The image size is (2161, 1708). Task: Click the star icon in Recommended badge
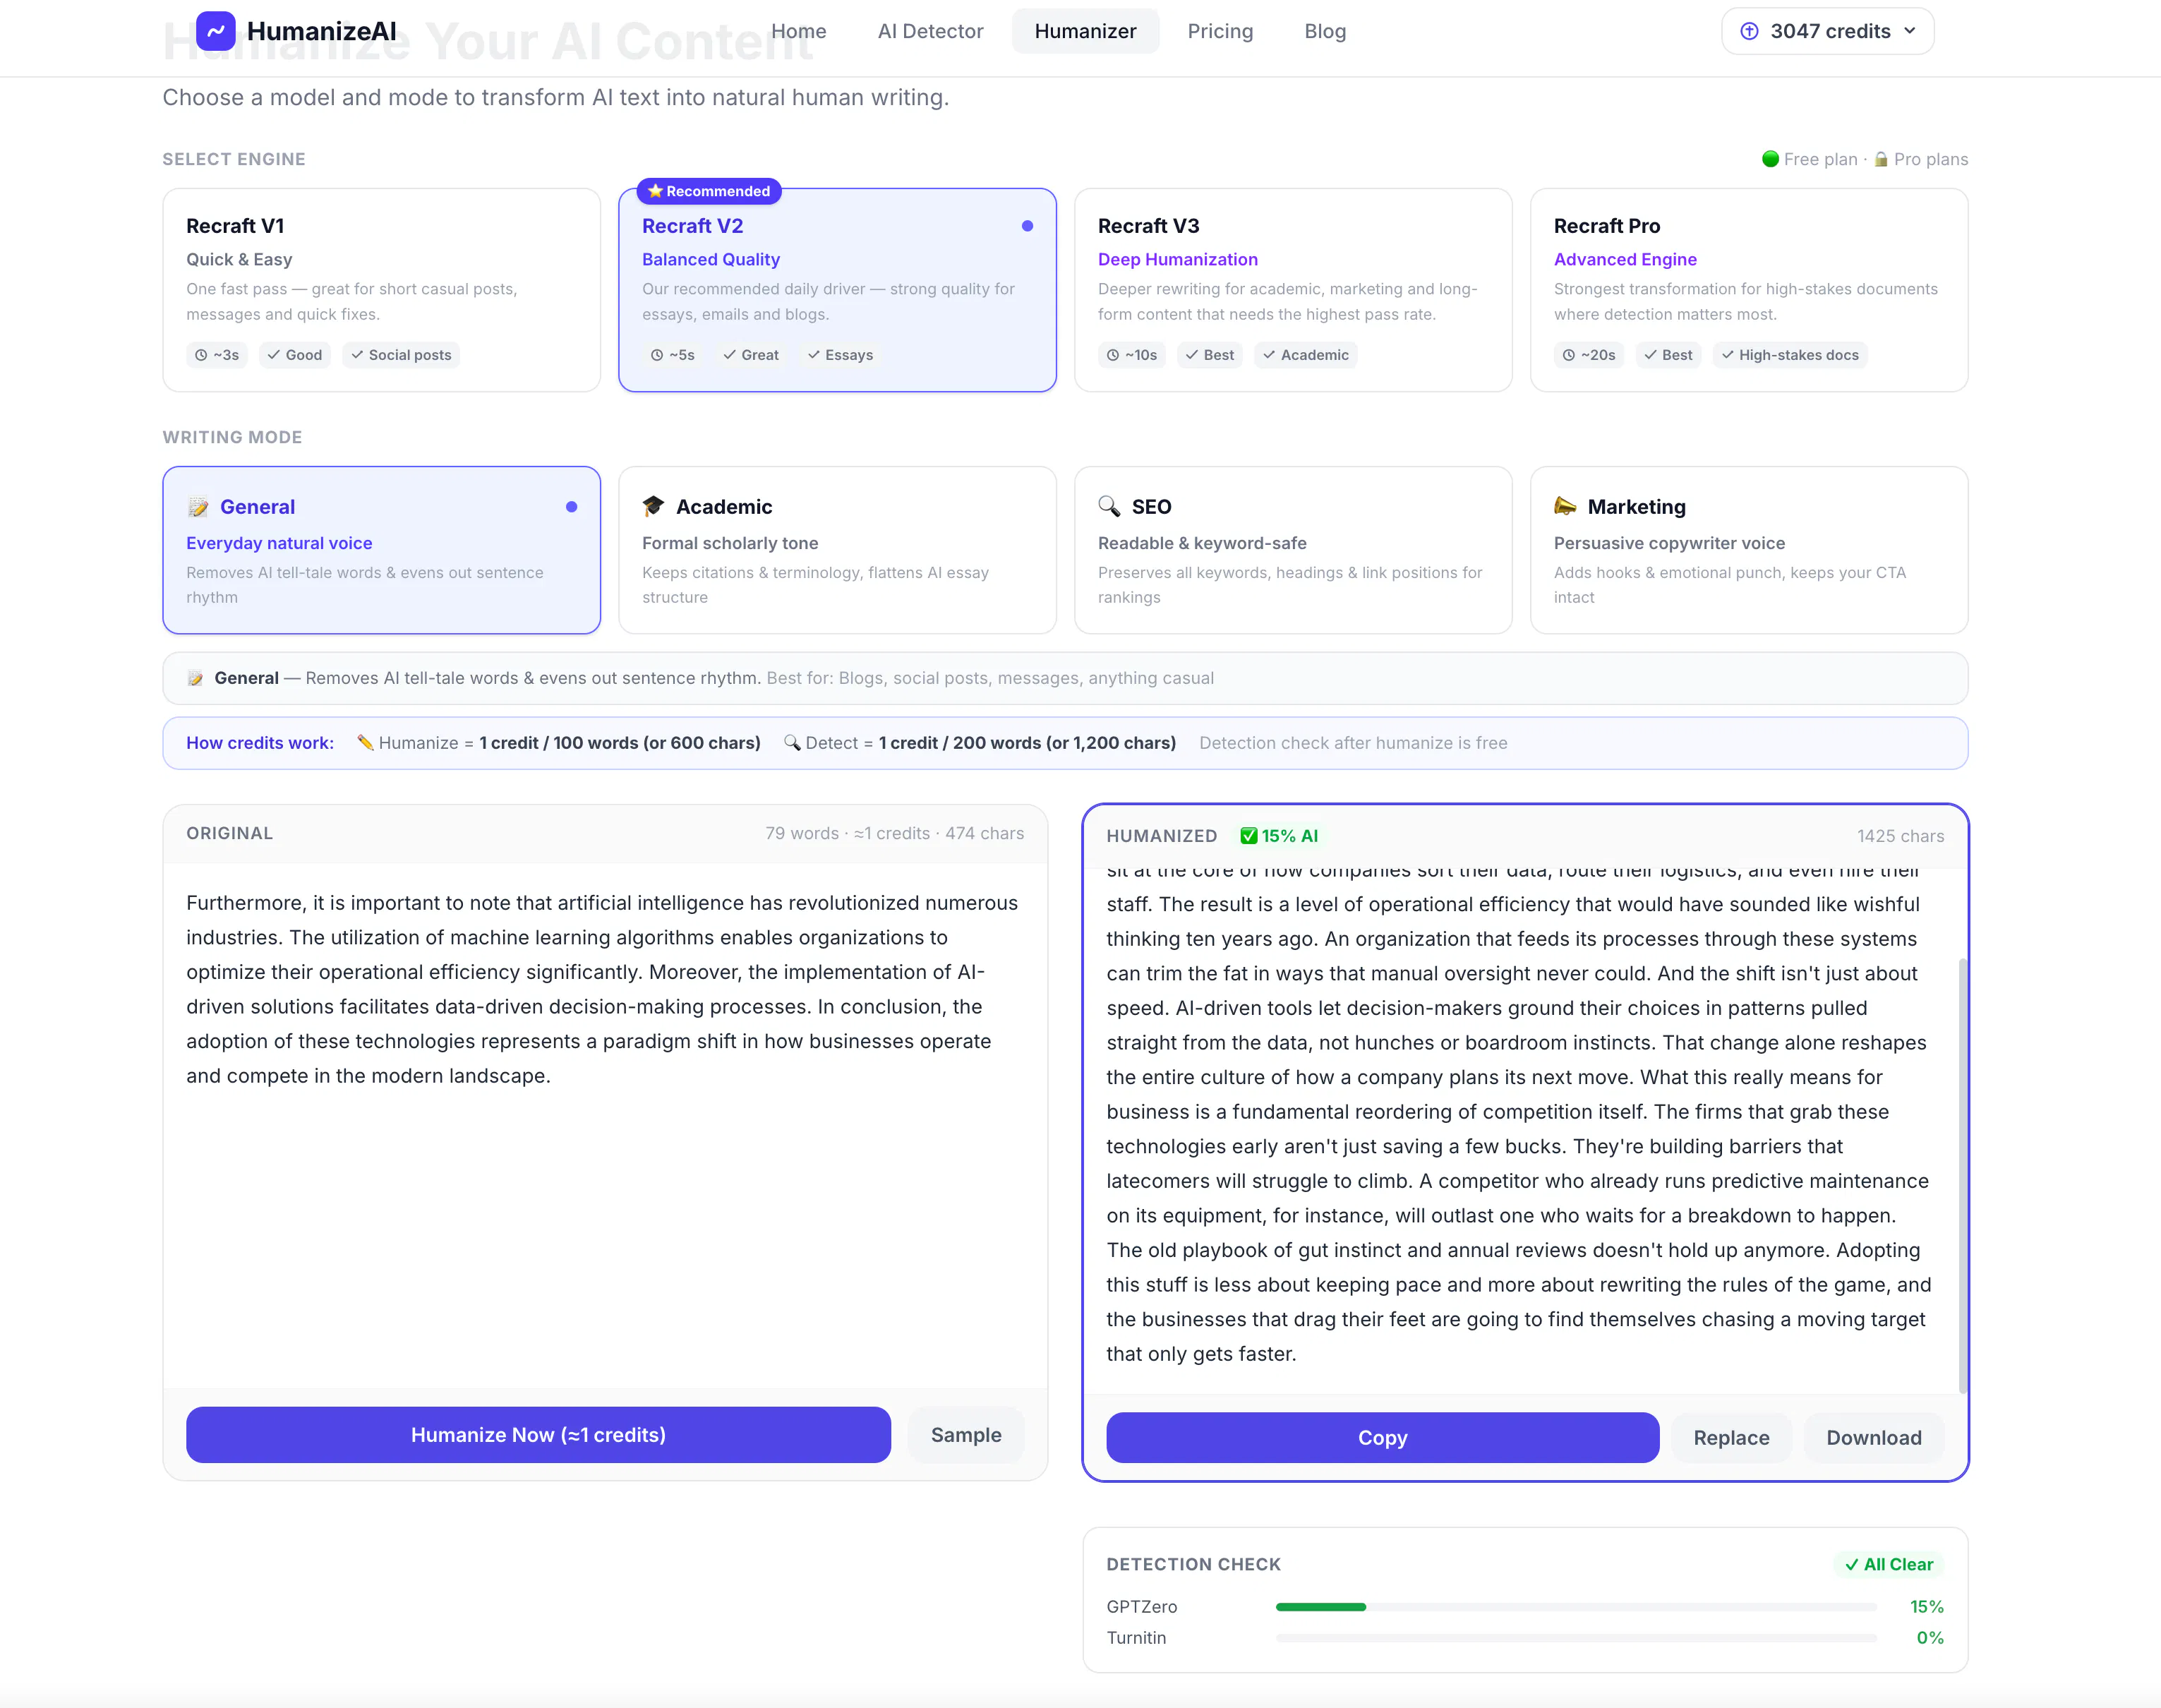(655, 191)
